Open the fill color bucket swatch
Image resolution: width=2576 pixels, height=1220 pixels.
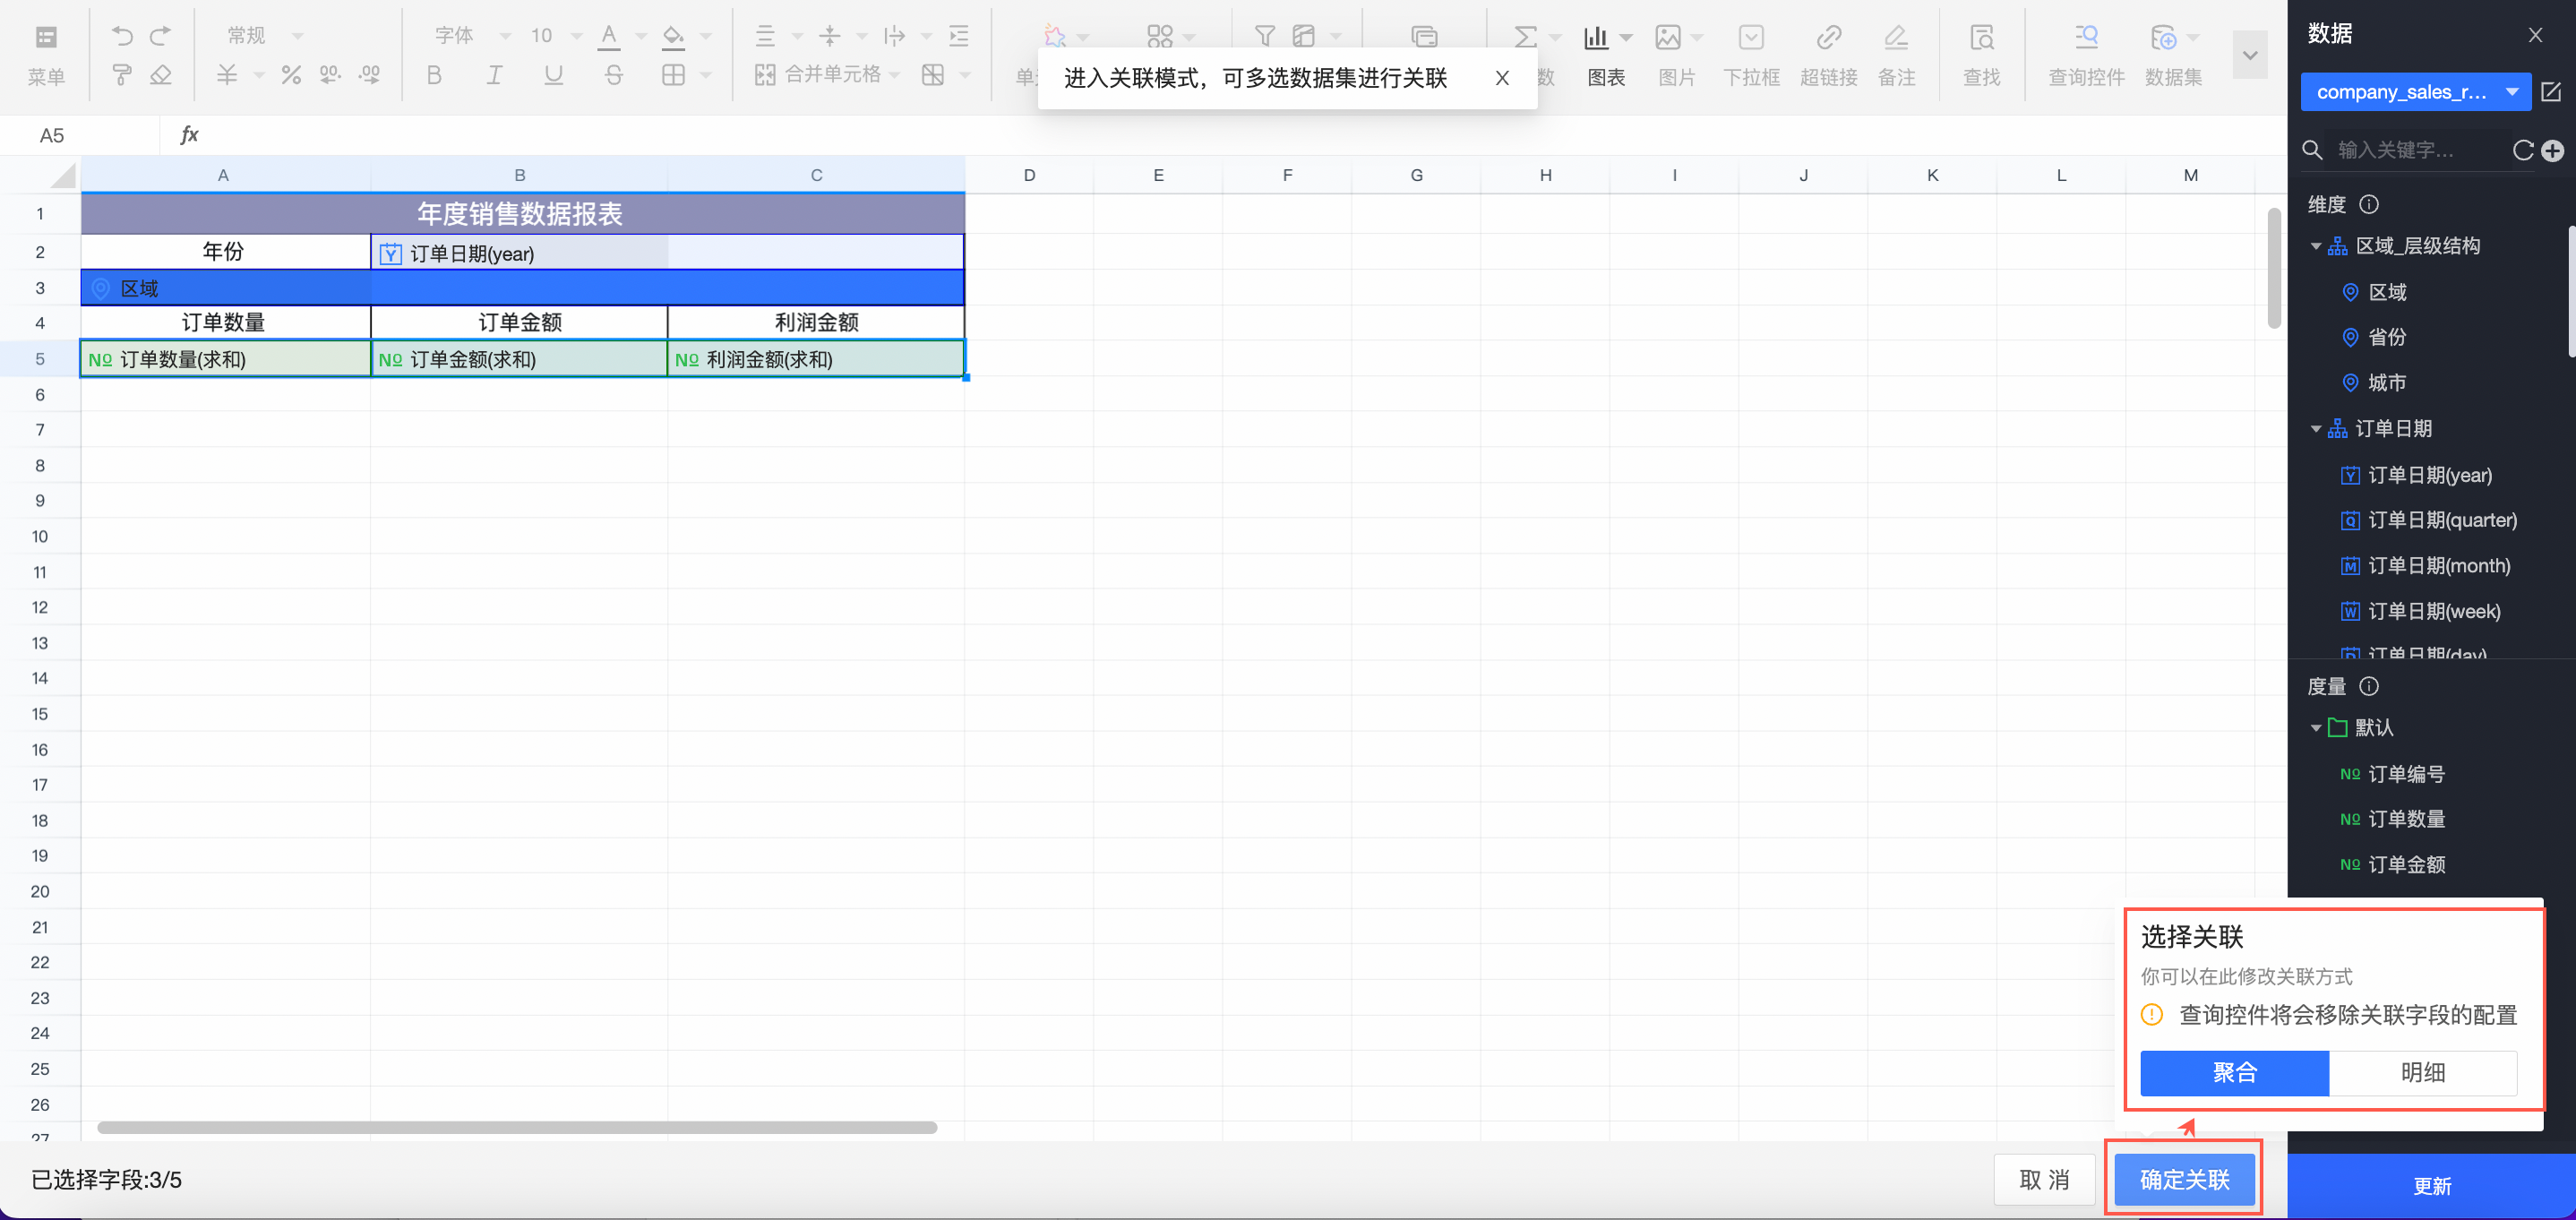pos(674,36)
